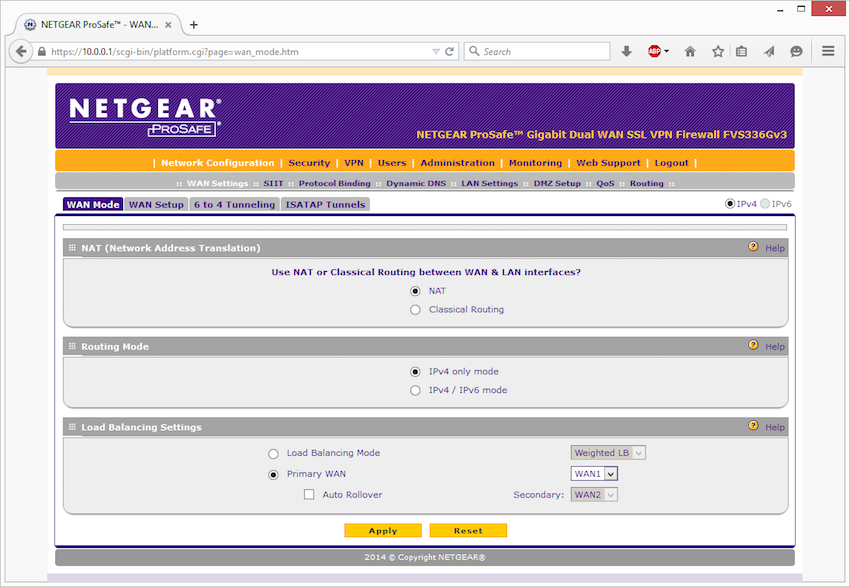Screen dimensions: 850x587
Task: Click the padlock site security icon
Action: (x=42, y=51)
